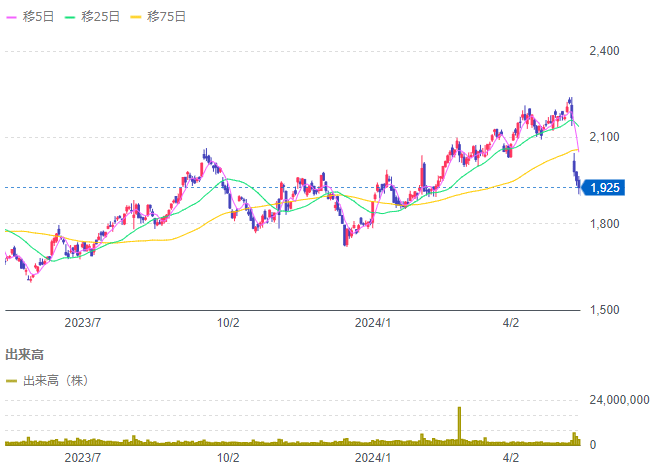Click the tallest volume bar spike
The image size is (657, 472).
(459, 425)
